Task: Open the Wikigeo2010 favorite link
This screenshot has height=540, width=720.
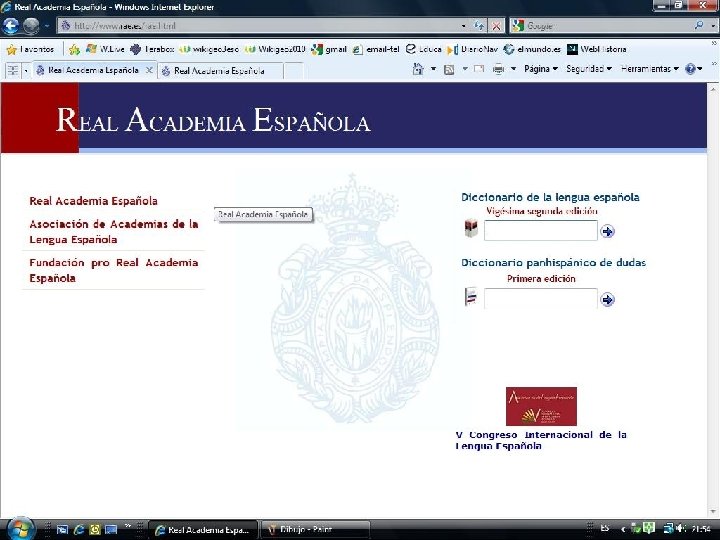Action: coord(275,49)
